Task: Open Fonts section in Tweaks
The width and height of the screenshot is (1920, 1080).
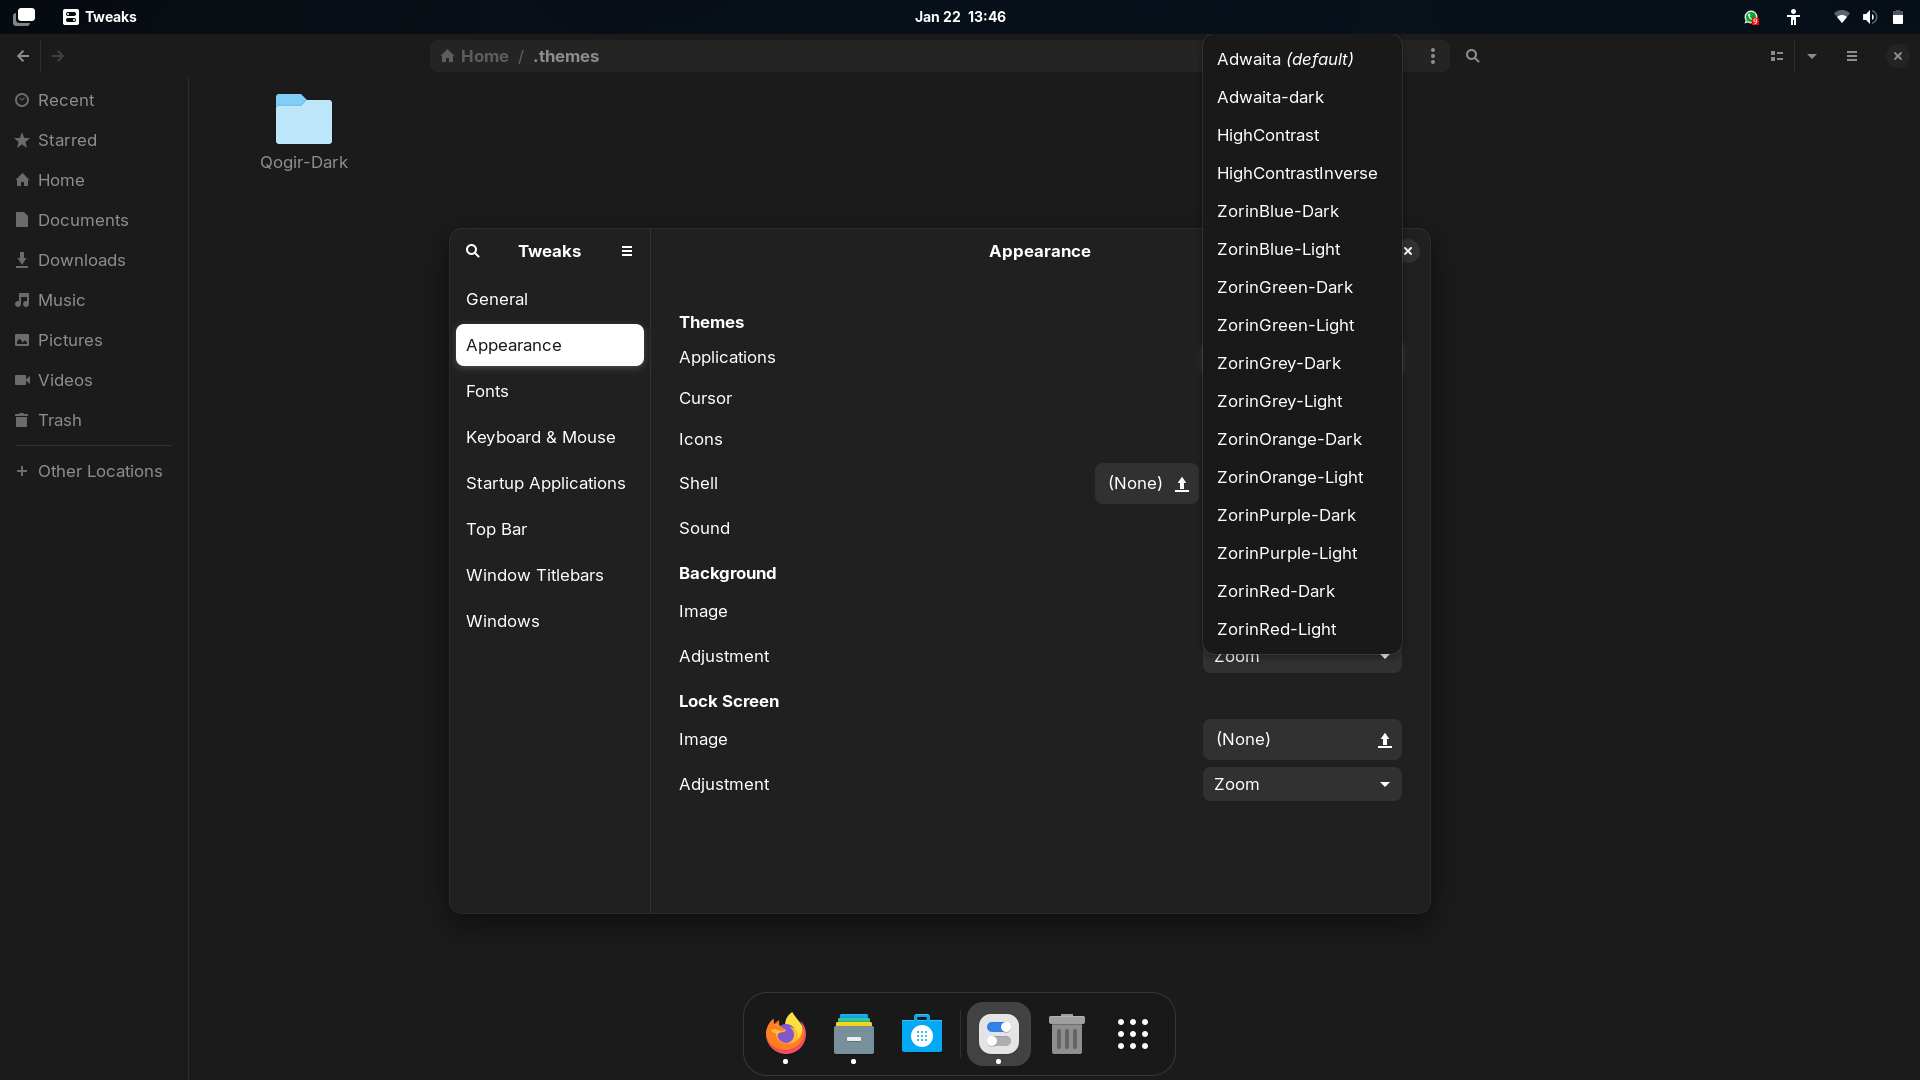Action: click(x=550, y=391)
